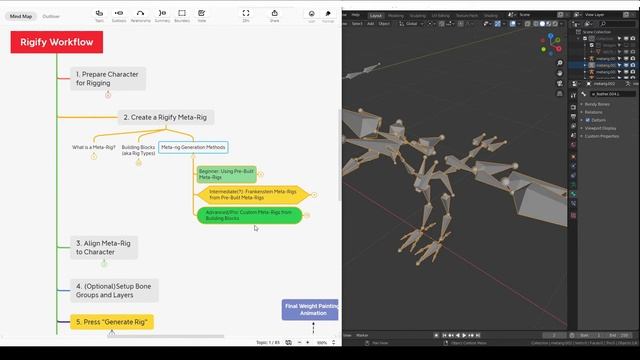Click the Topic tool icon in XMind toolbar

click(x=99, y=13)
